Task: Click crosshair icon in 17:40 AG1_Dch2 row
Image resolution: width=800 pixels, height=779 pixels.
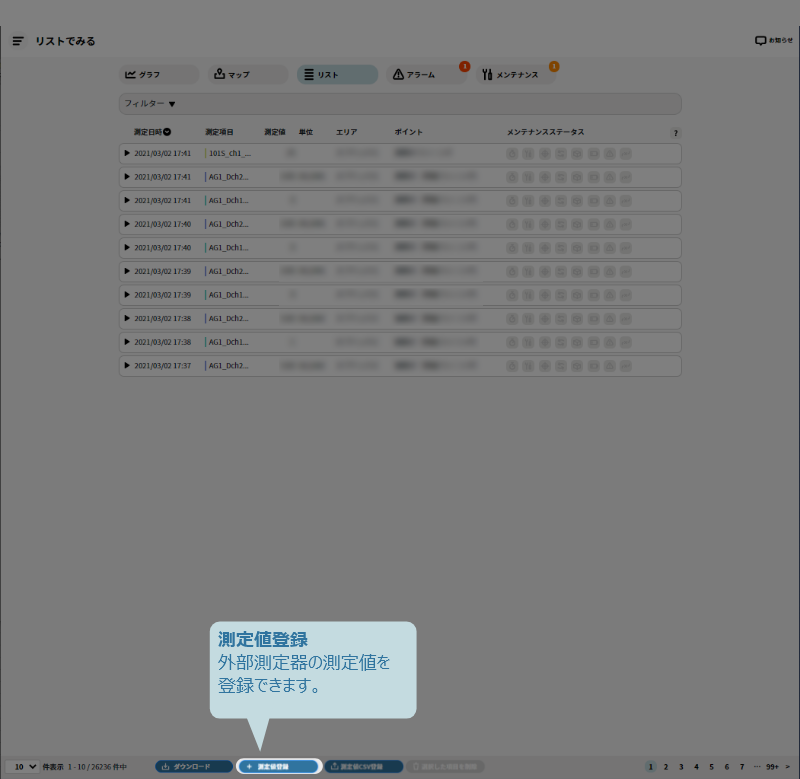Action: point(545,224)
